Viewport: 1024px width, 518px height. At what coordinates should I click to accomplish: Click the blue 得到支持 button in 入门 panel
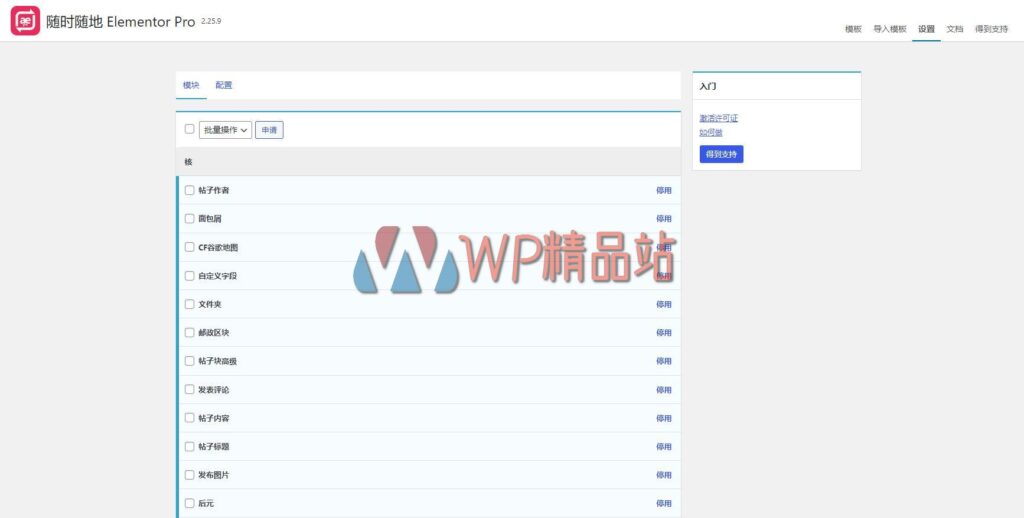click(721, 154)
